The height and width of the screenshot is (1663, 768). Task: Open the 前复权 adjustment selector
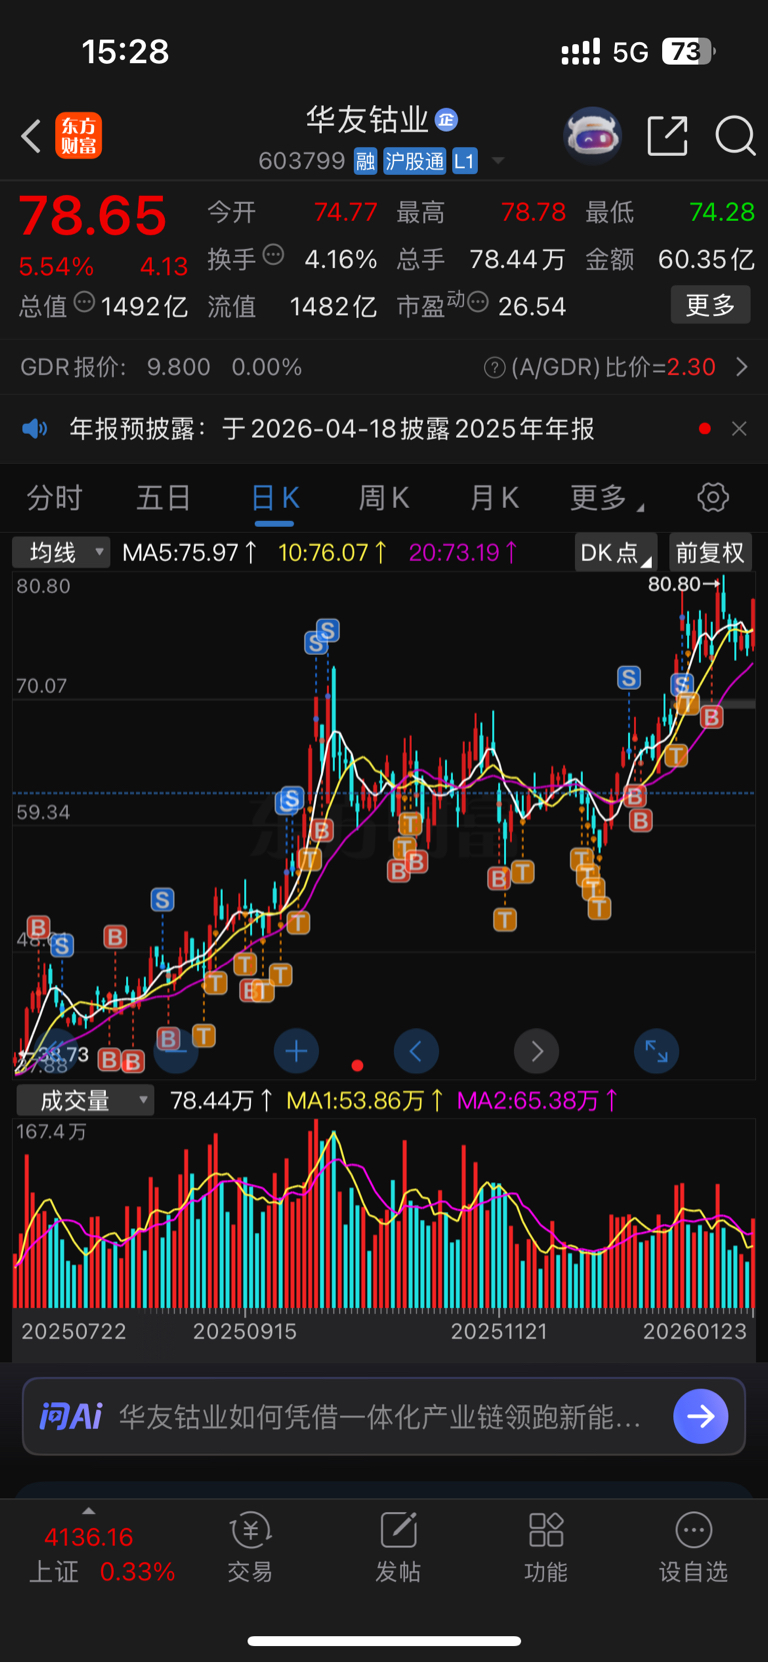[710, 553]
